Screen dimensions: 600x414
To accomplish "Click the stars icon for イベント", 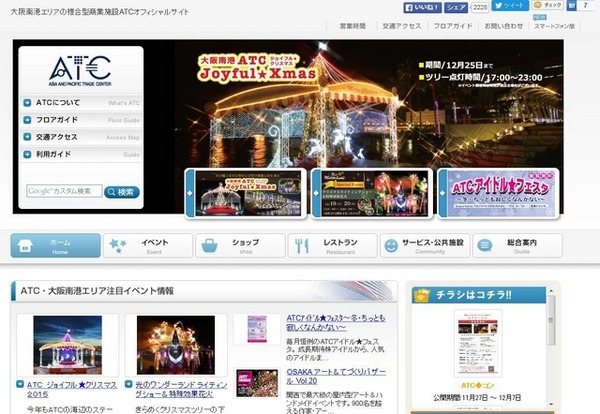I will (x=117, y=245).
